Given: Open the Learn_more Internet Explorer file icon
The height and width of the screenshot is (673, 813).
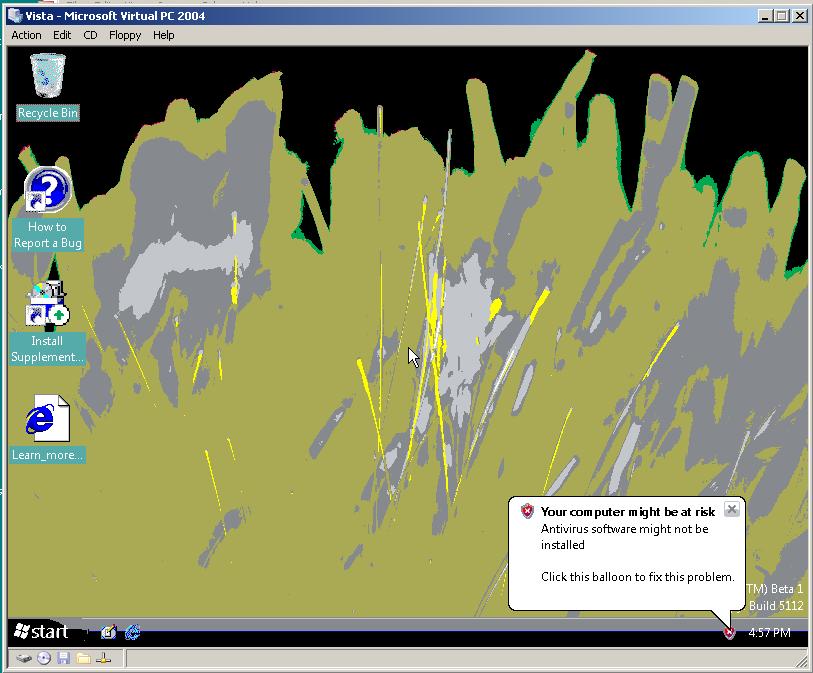Looking at the screenshot, I should (47, 418).
